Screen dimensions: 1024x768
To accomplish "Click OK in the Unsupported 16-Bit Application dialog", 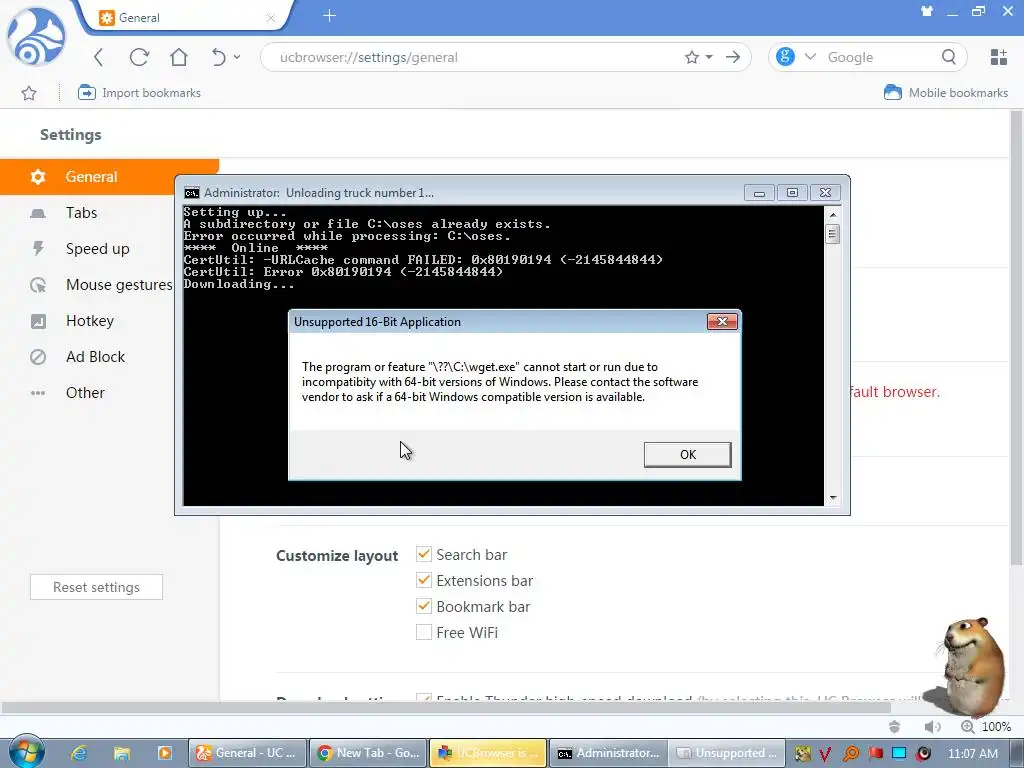I will click(x=688, y=455).
